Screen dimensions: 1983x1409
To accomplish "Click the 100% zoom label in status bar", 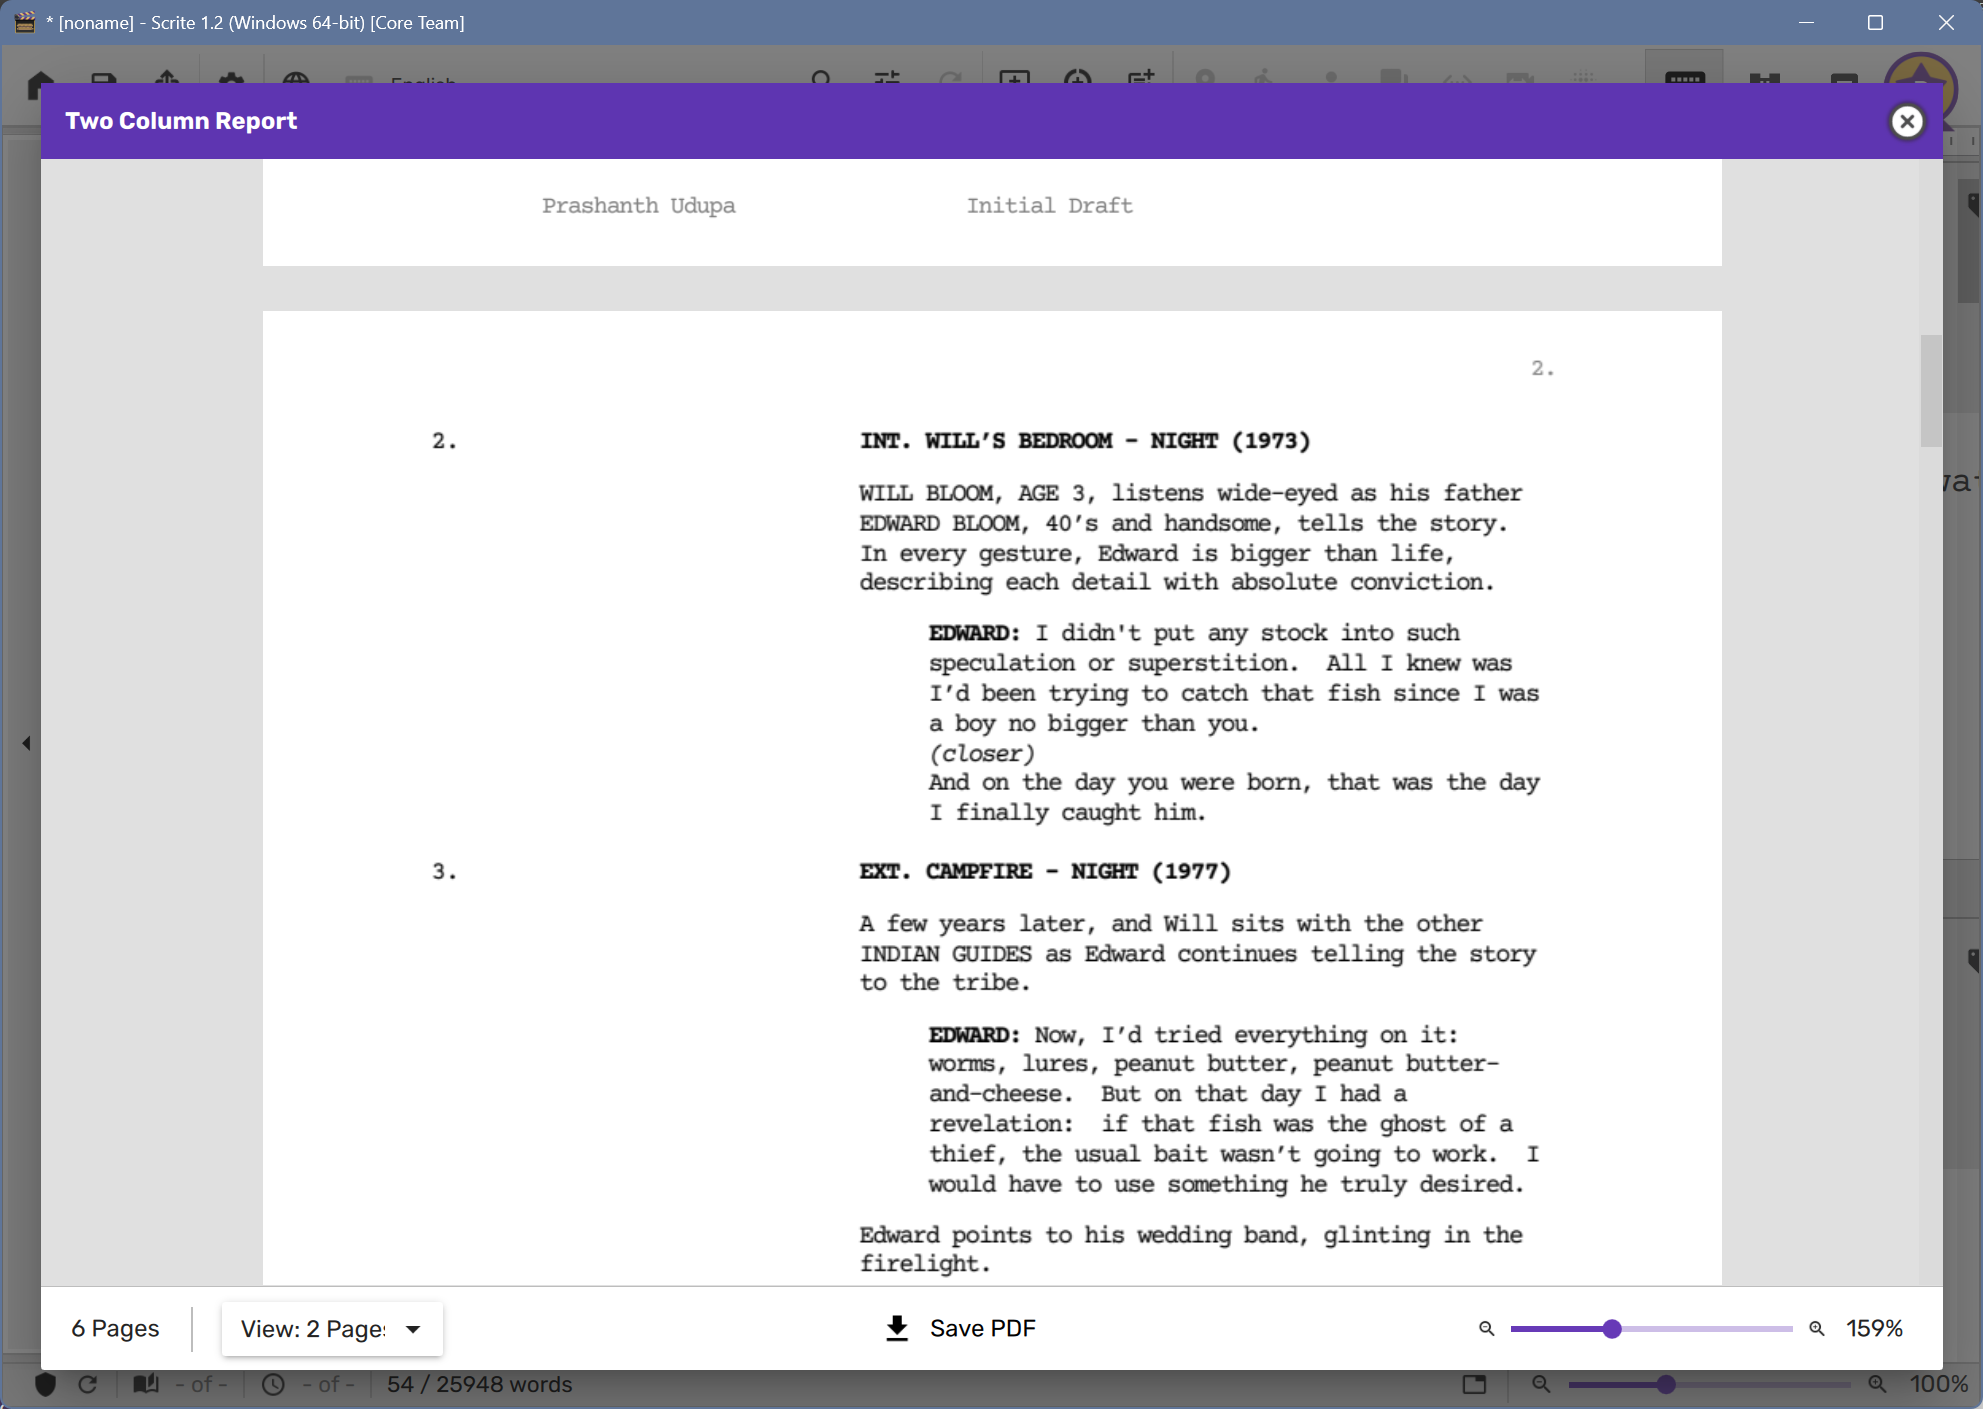I will (x=1939, y=1384).
